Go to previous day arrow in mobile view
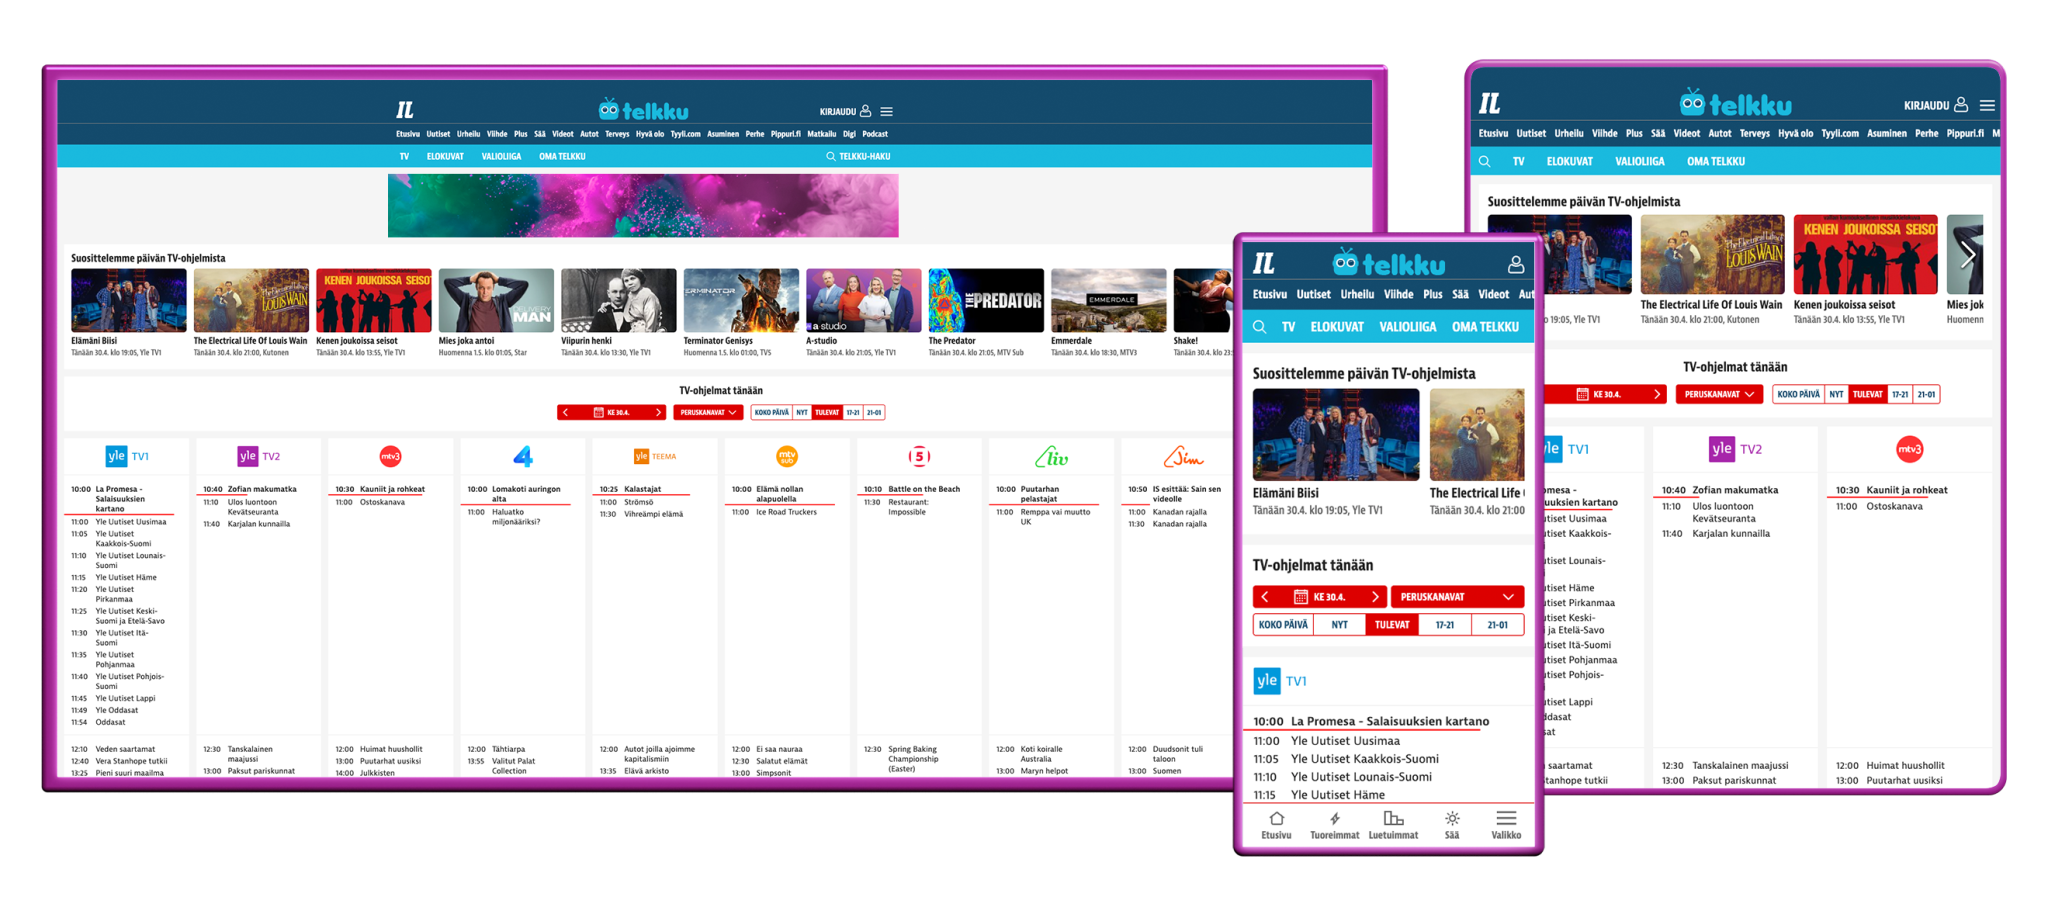 click(1265, 597)
